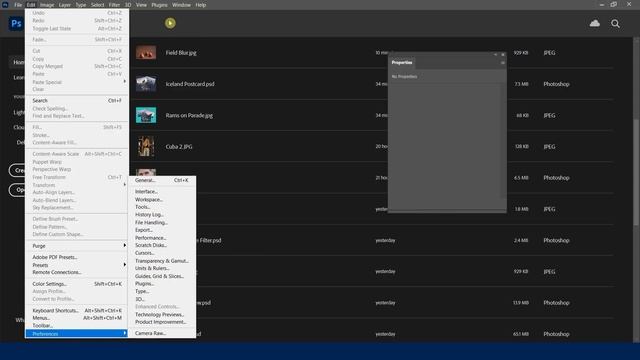Open the cloud sync status icon
This screenshot has height=360, width=640.
[595, 23]
